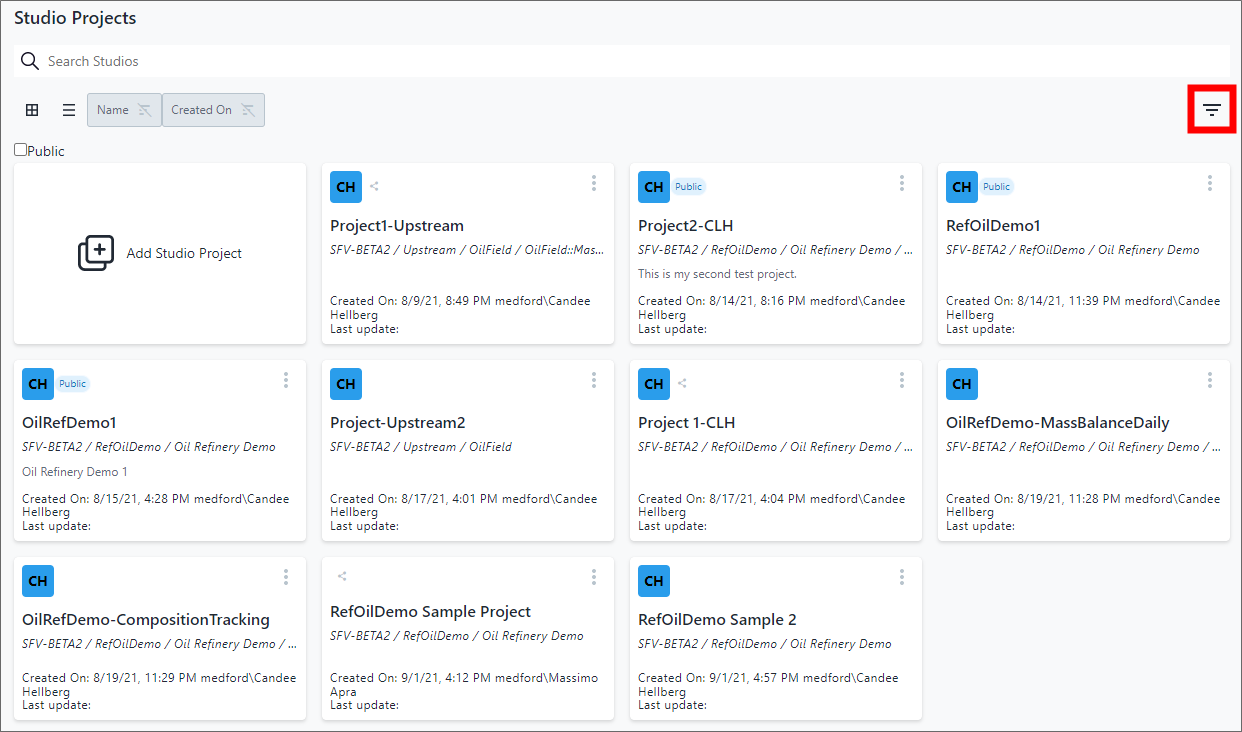Open more options for OilRefDemo-MassBalanceDaily
Viewport: 1242px width, 732px height.
1209,380
